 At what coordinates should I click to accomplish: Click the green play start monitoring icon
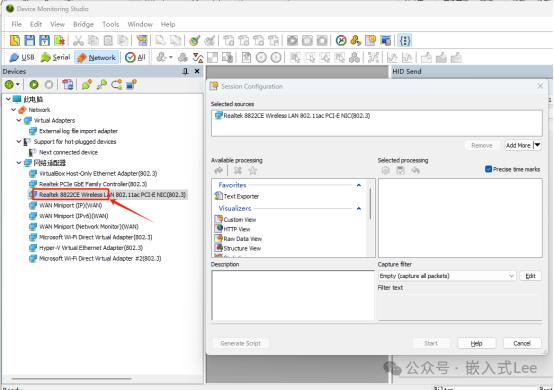click(x=34, y=84)
